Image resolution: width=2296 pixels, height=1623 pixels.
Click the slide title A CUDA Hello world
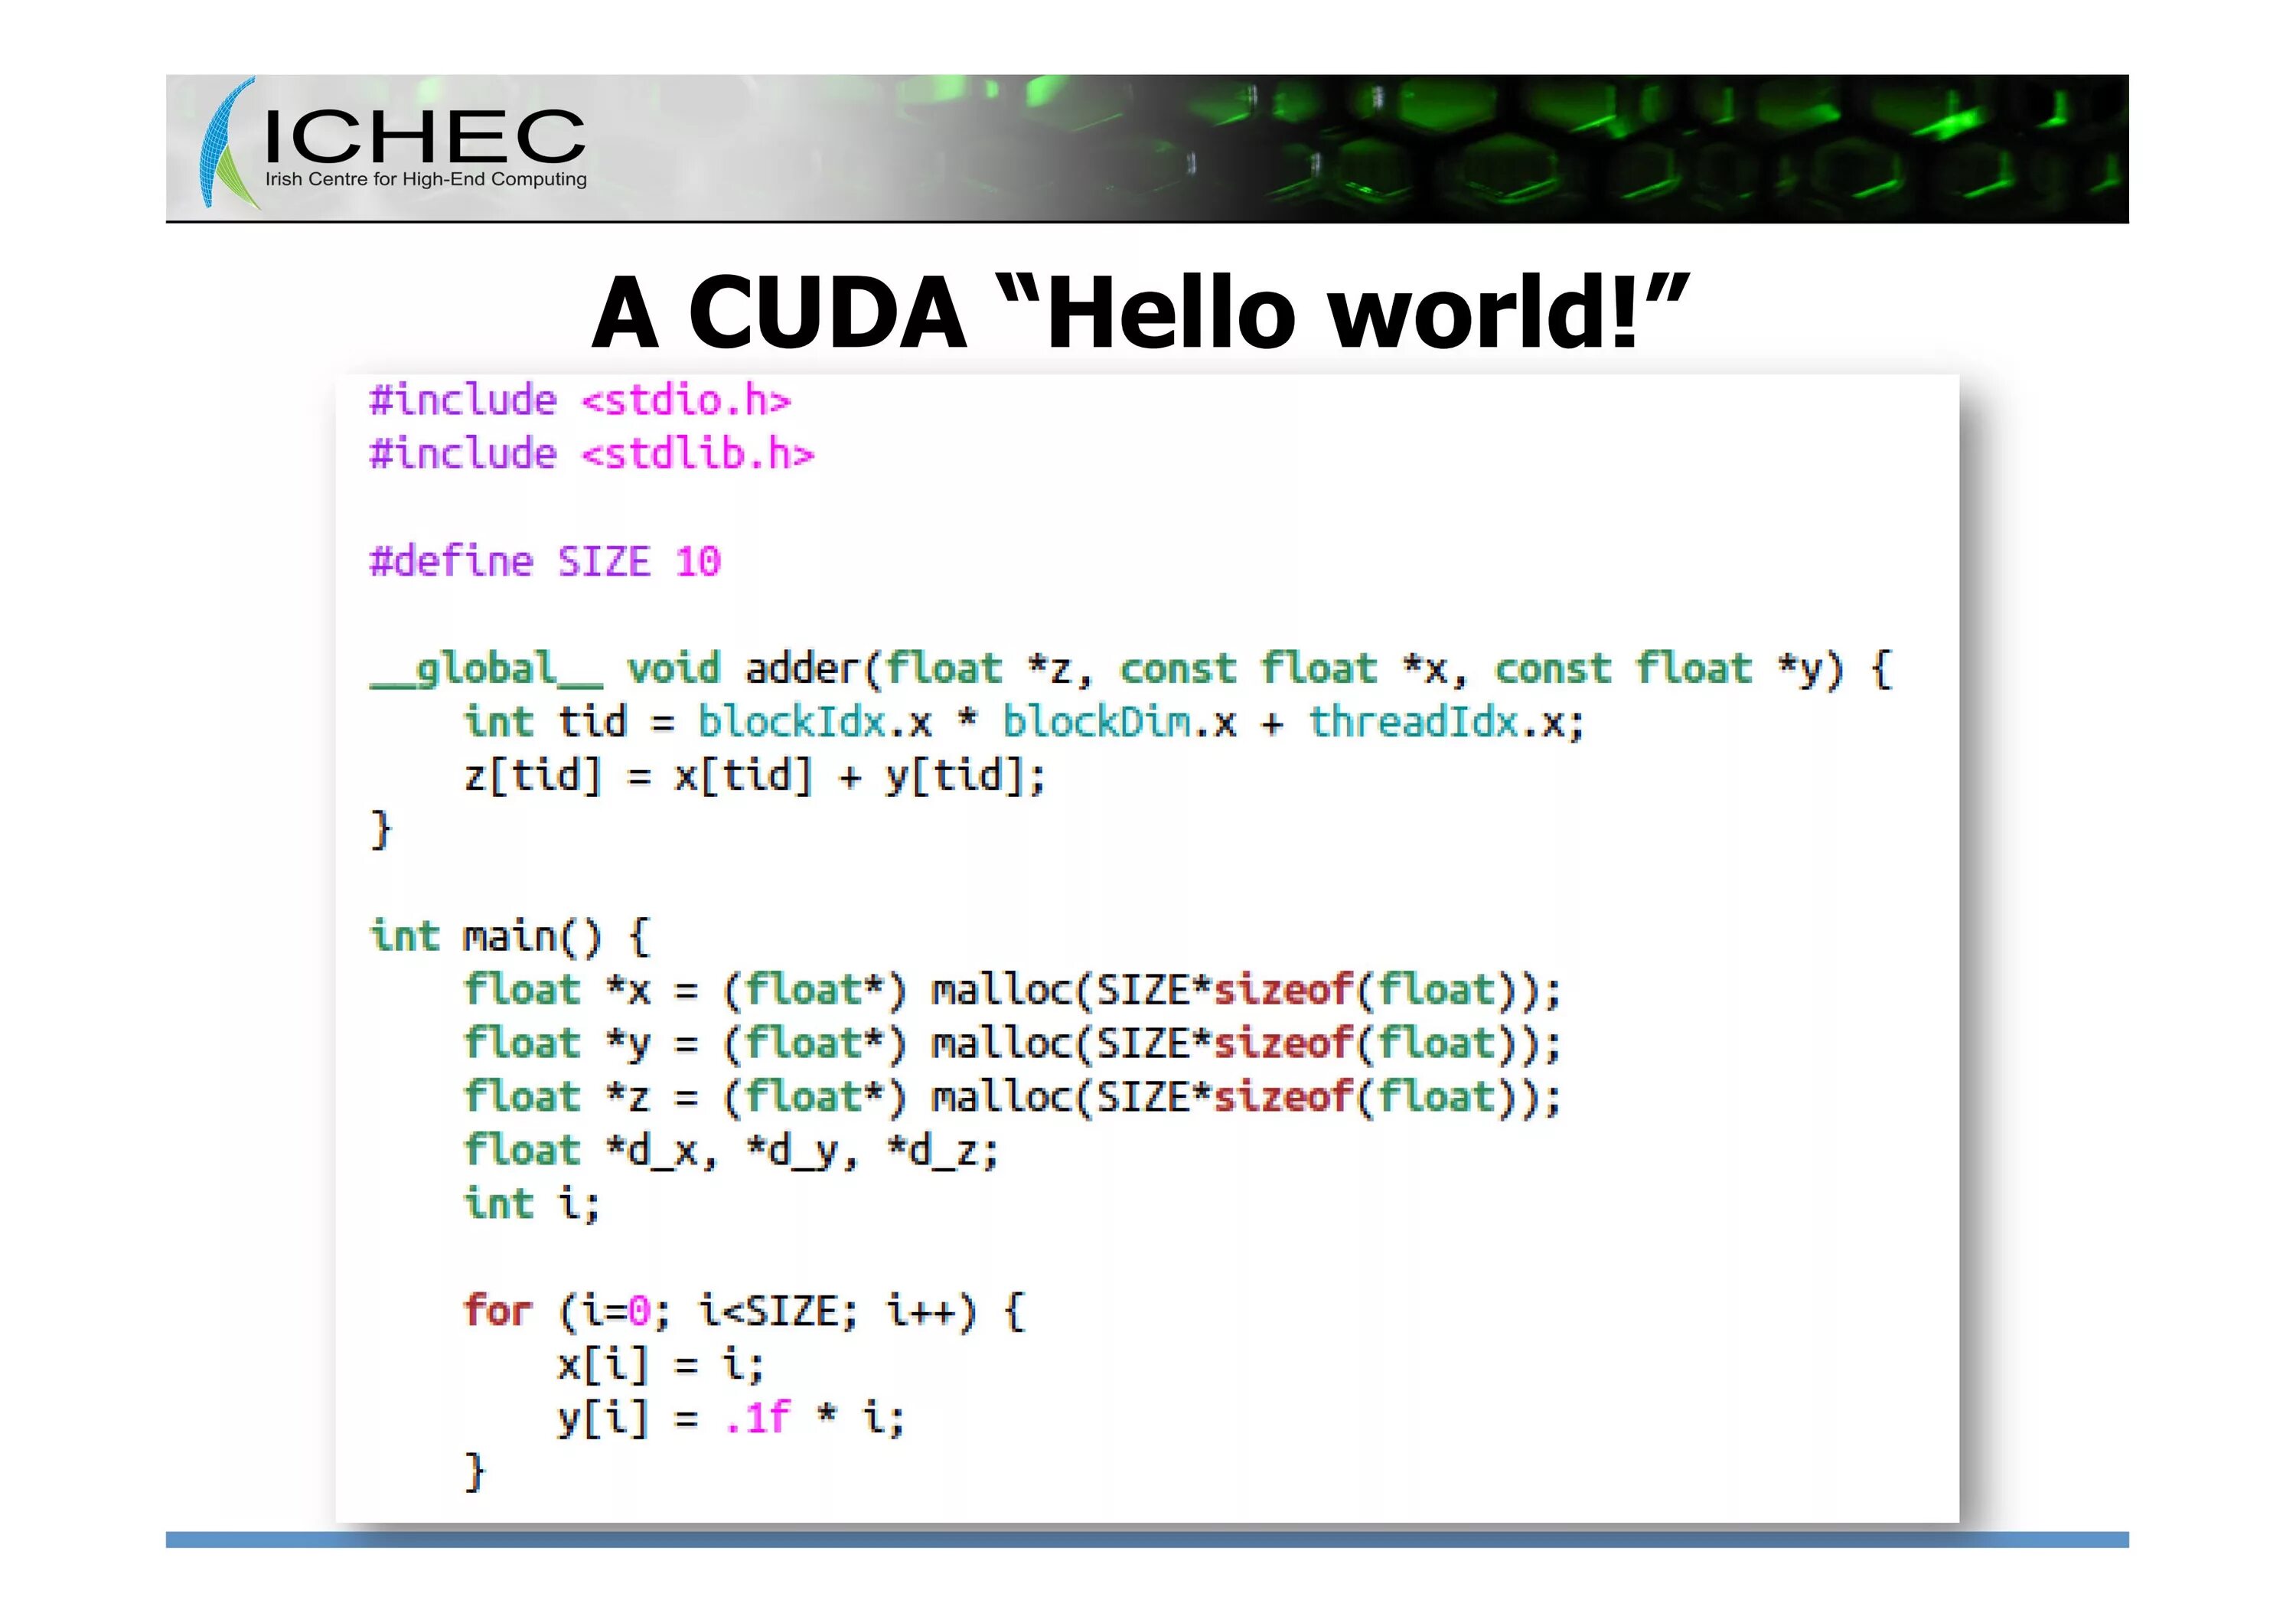pos(1139,313)
